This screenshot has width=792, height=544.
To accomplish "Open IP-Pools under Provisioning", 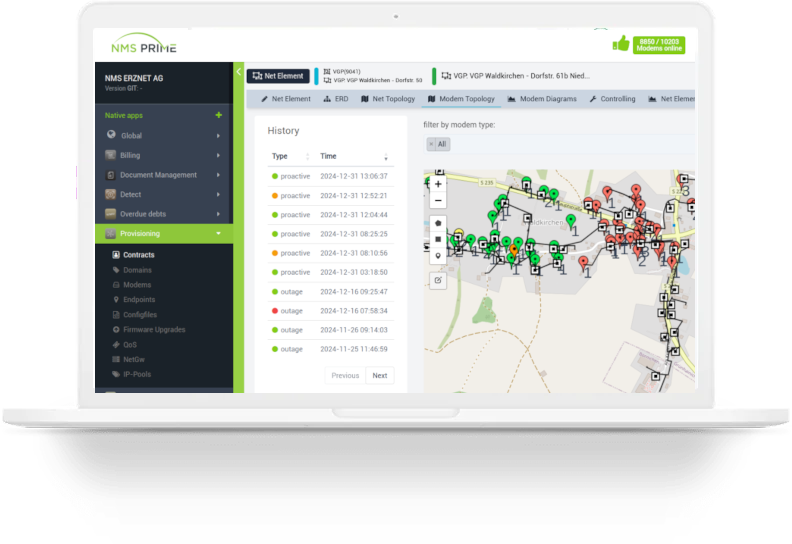I will (131, 374).
